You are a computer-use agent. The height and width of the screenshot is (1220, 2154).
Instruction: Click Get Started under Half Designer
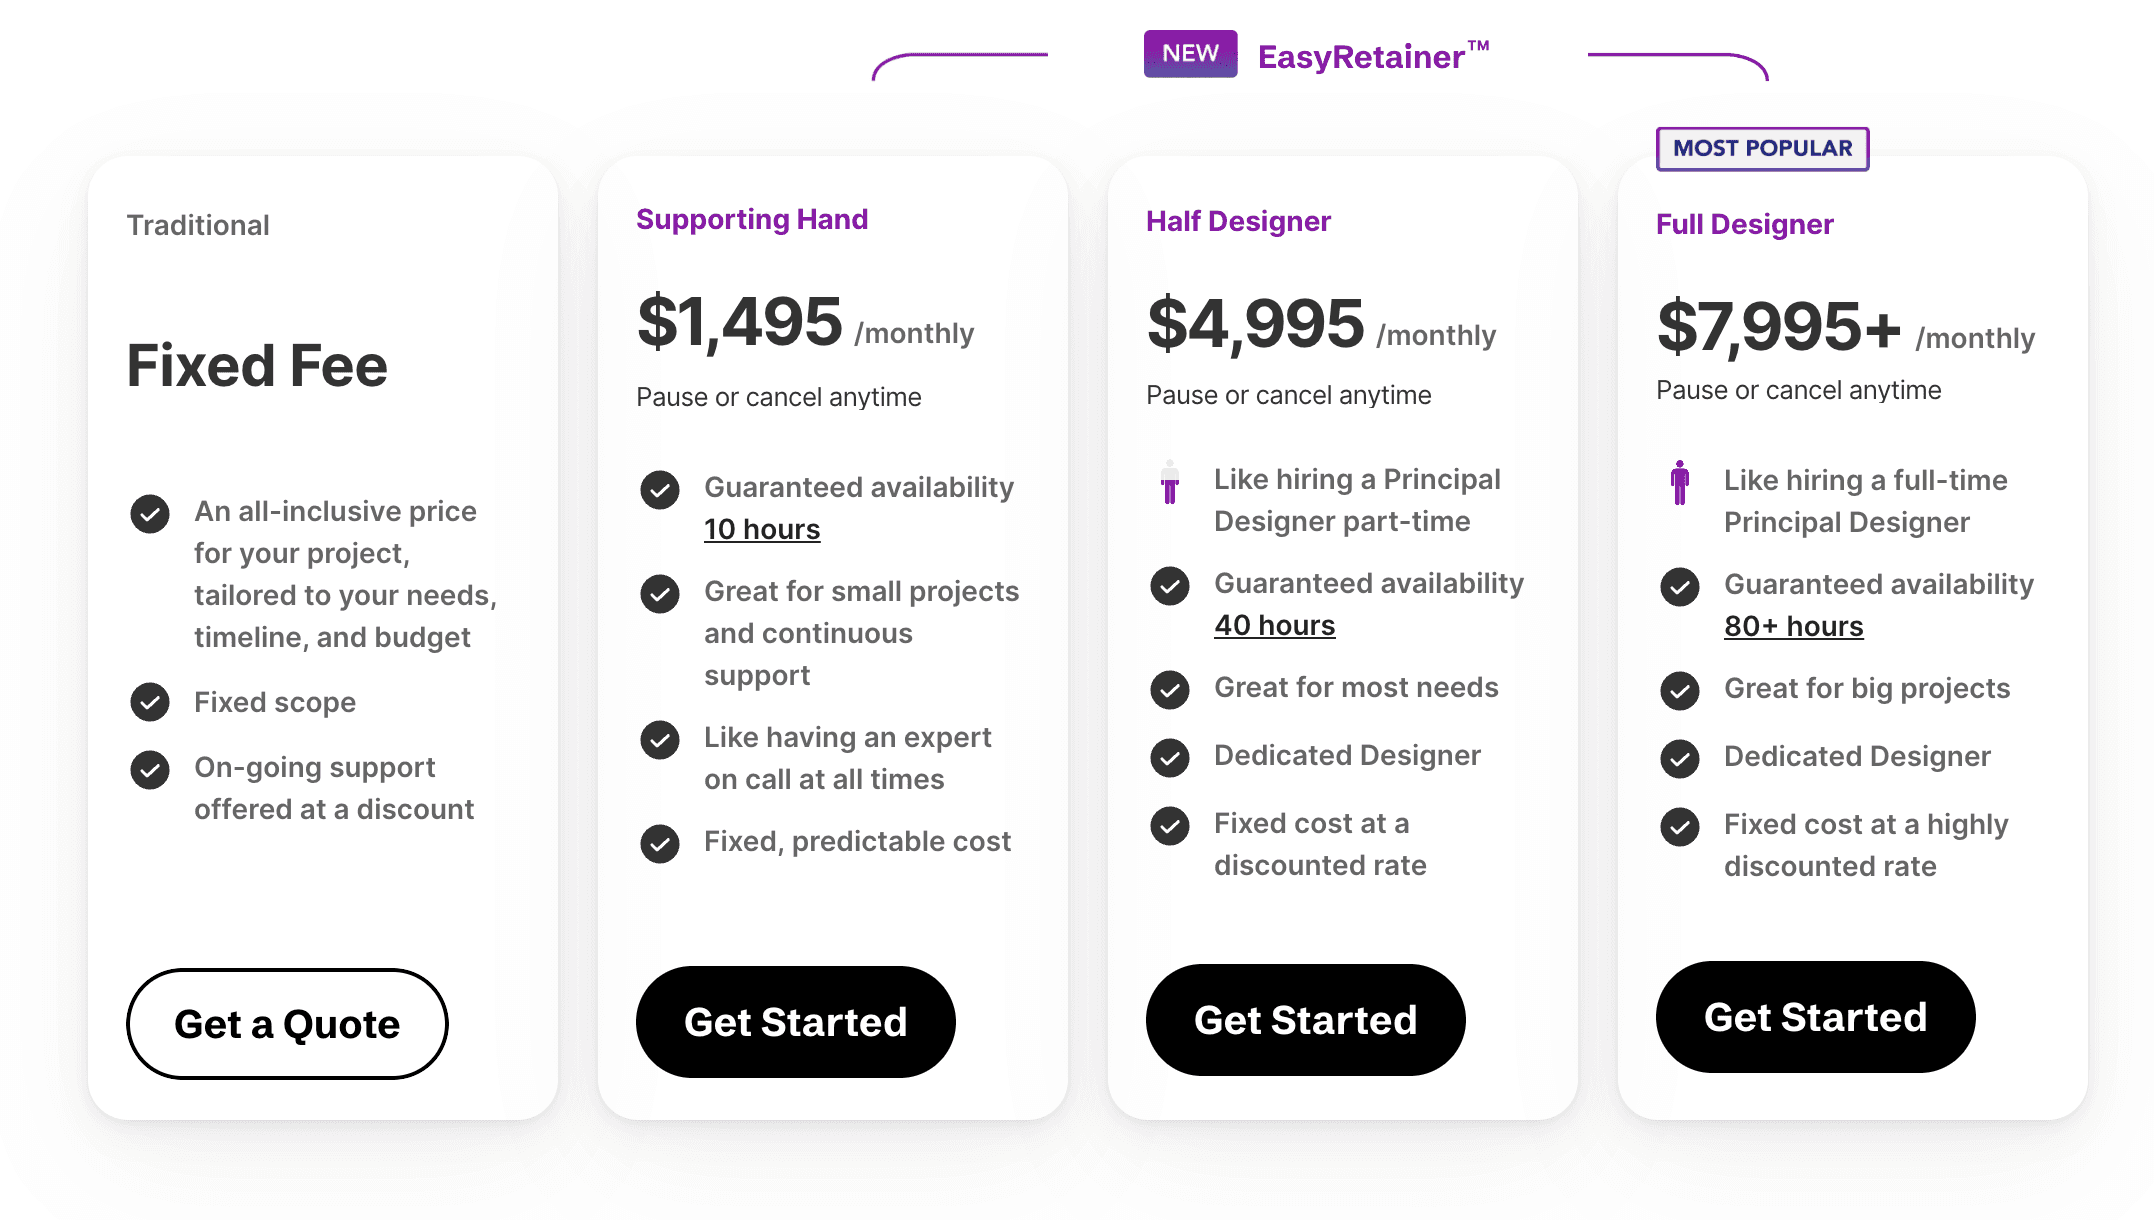tap(1306, 1019)
